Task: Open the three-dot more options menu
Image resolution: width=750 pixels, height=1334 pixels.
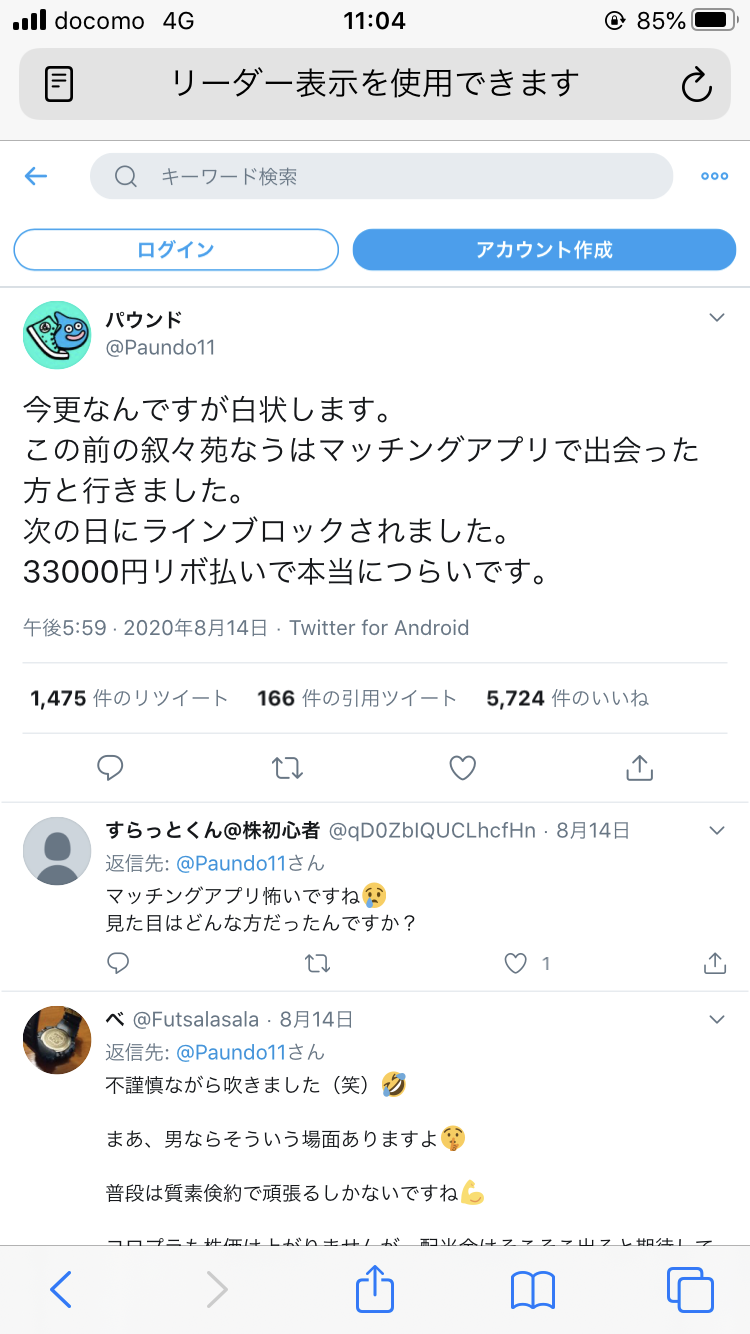Action: [x=714, y=177]
